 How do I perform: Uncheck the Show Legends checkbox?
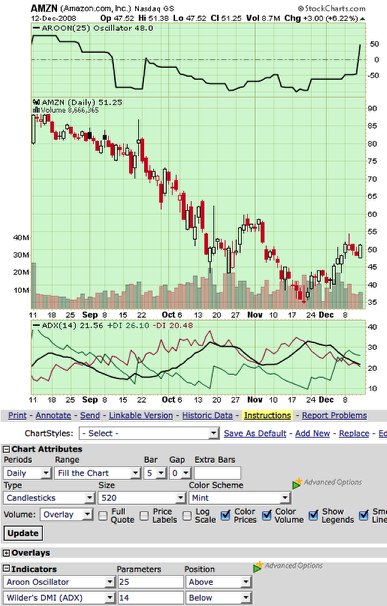[x=314, y=515]
